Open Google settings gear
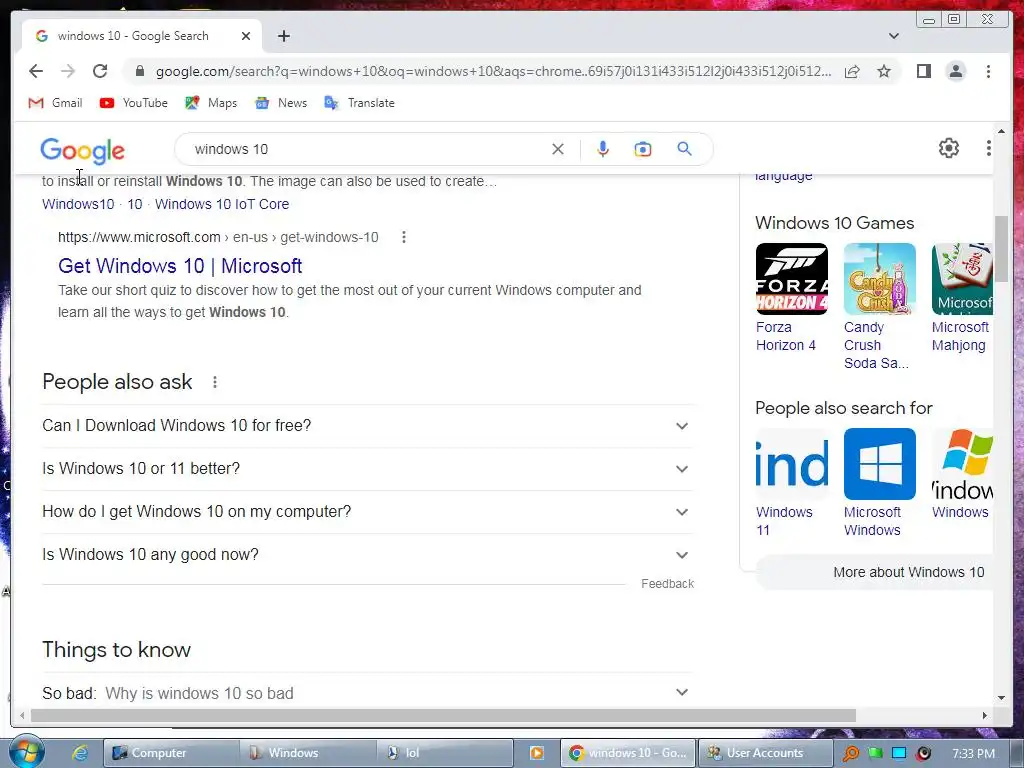 point(949,148)
